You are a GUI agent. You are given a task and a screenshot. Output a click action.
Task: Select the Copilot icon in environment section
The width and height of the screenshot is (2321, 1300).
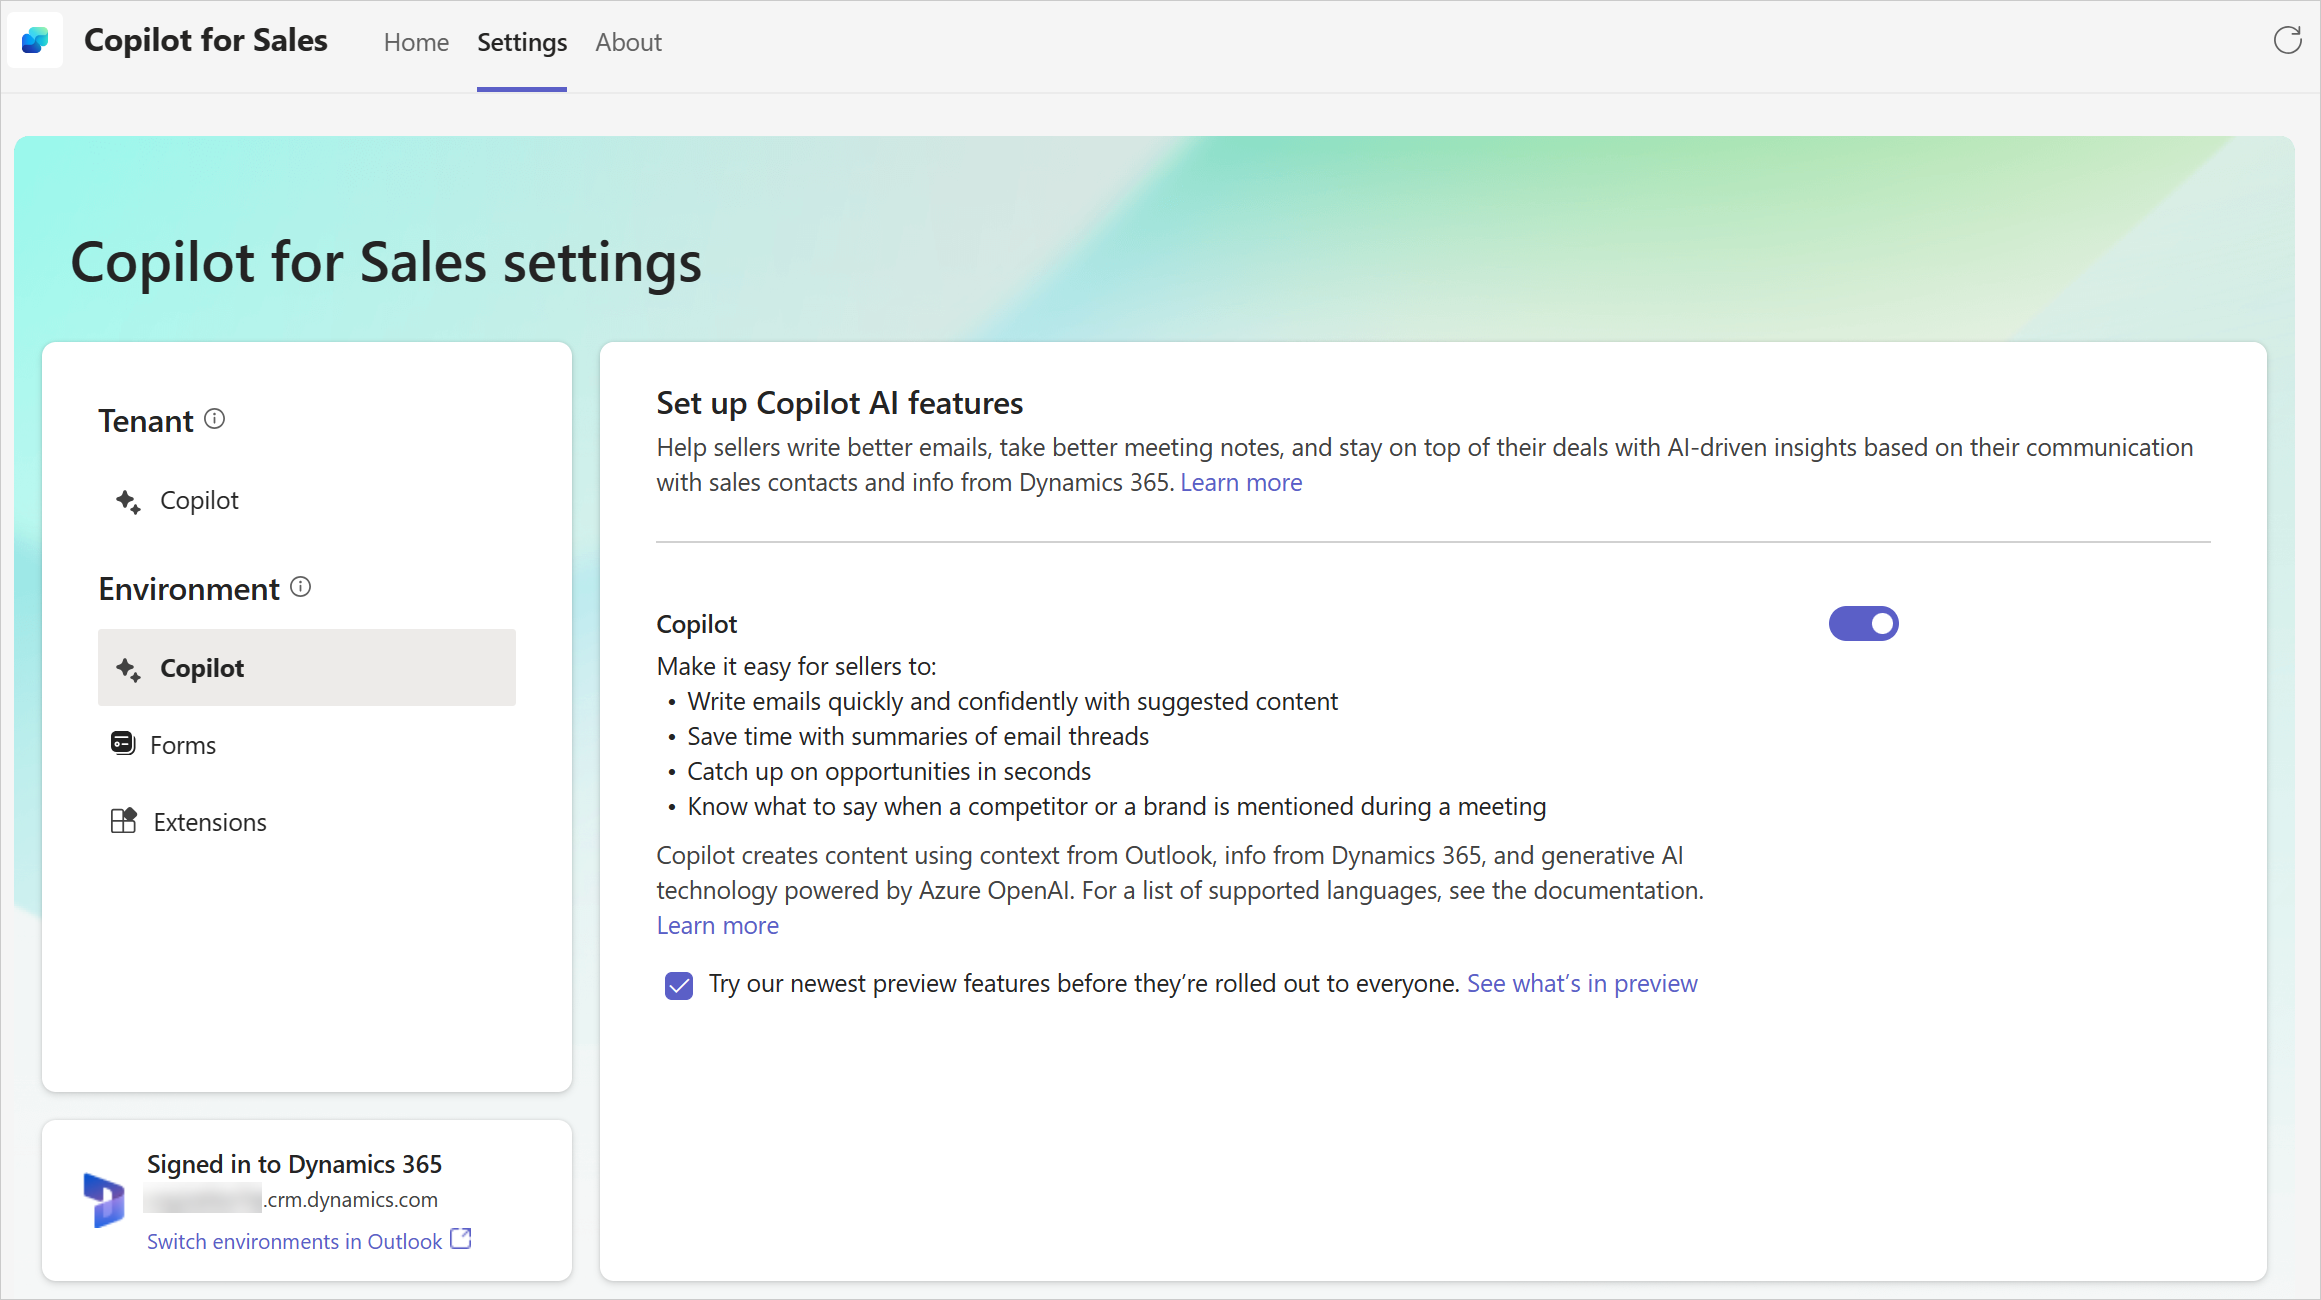tap(126, 666)
